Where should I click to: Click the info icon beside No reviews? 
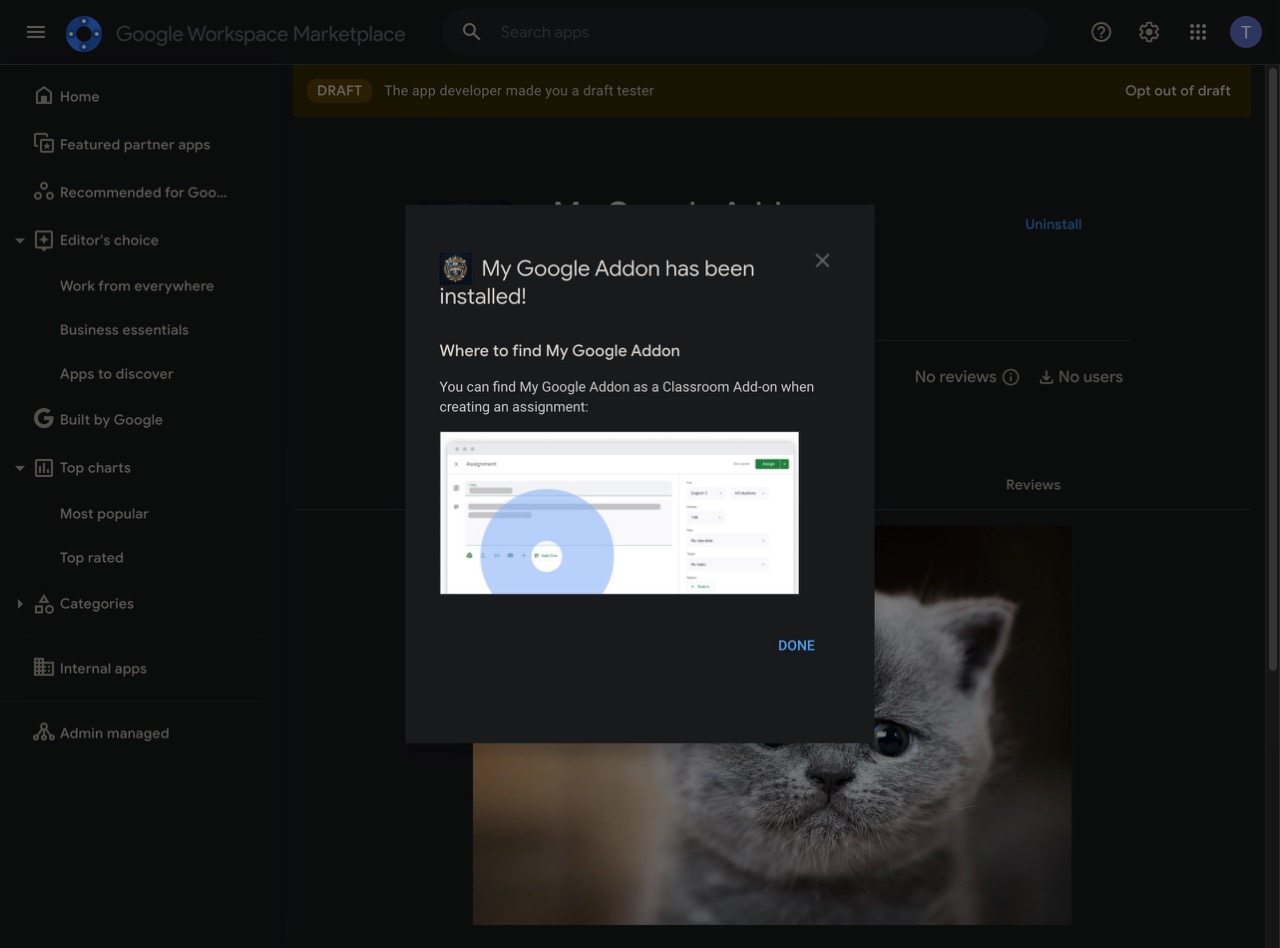1011,377
